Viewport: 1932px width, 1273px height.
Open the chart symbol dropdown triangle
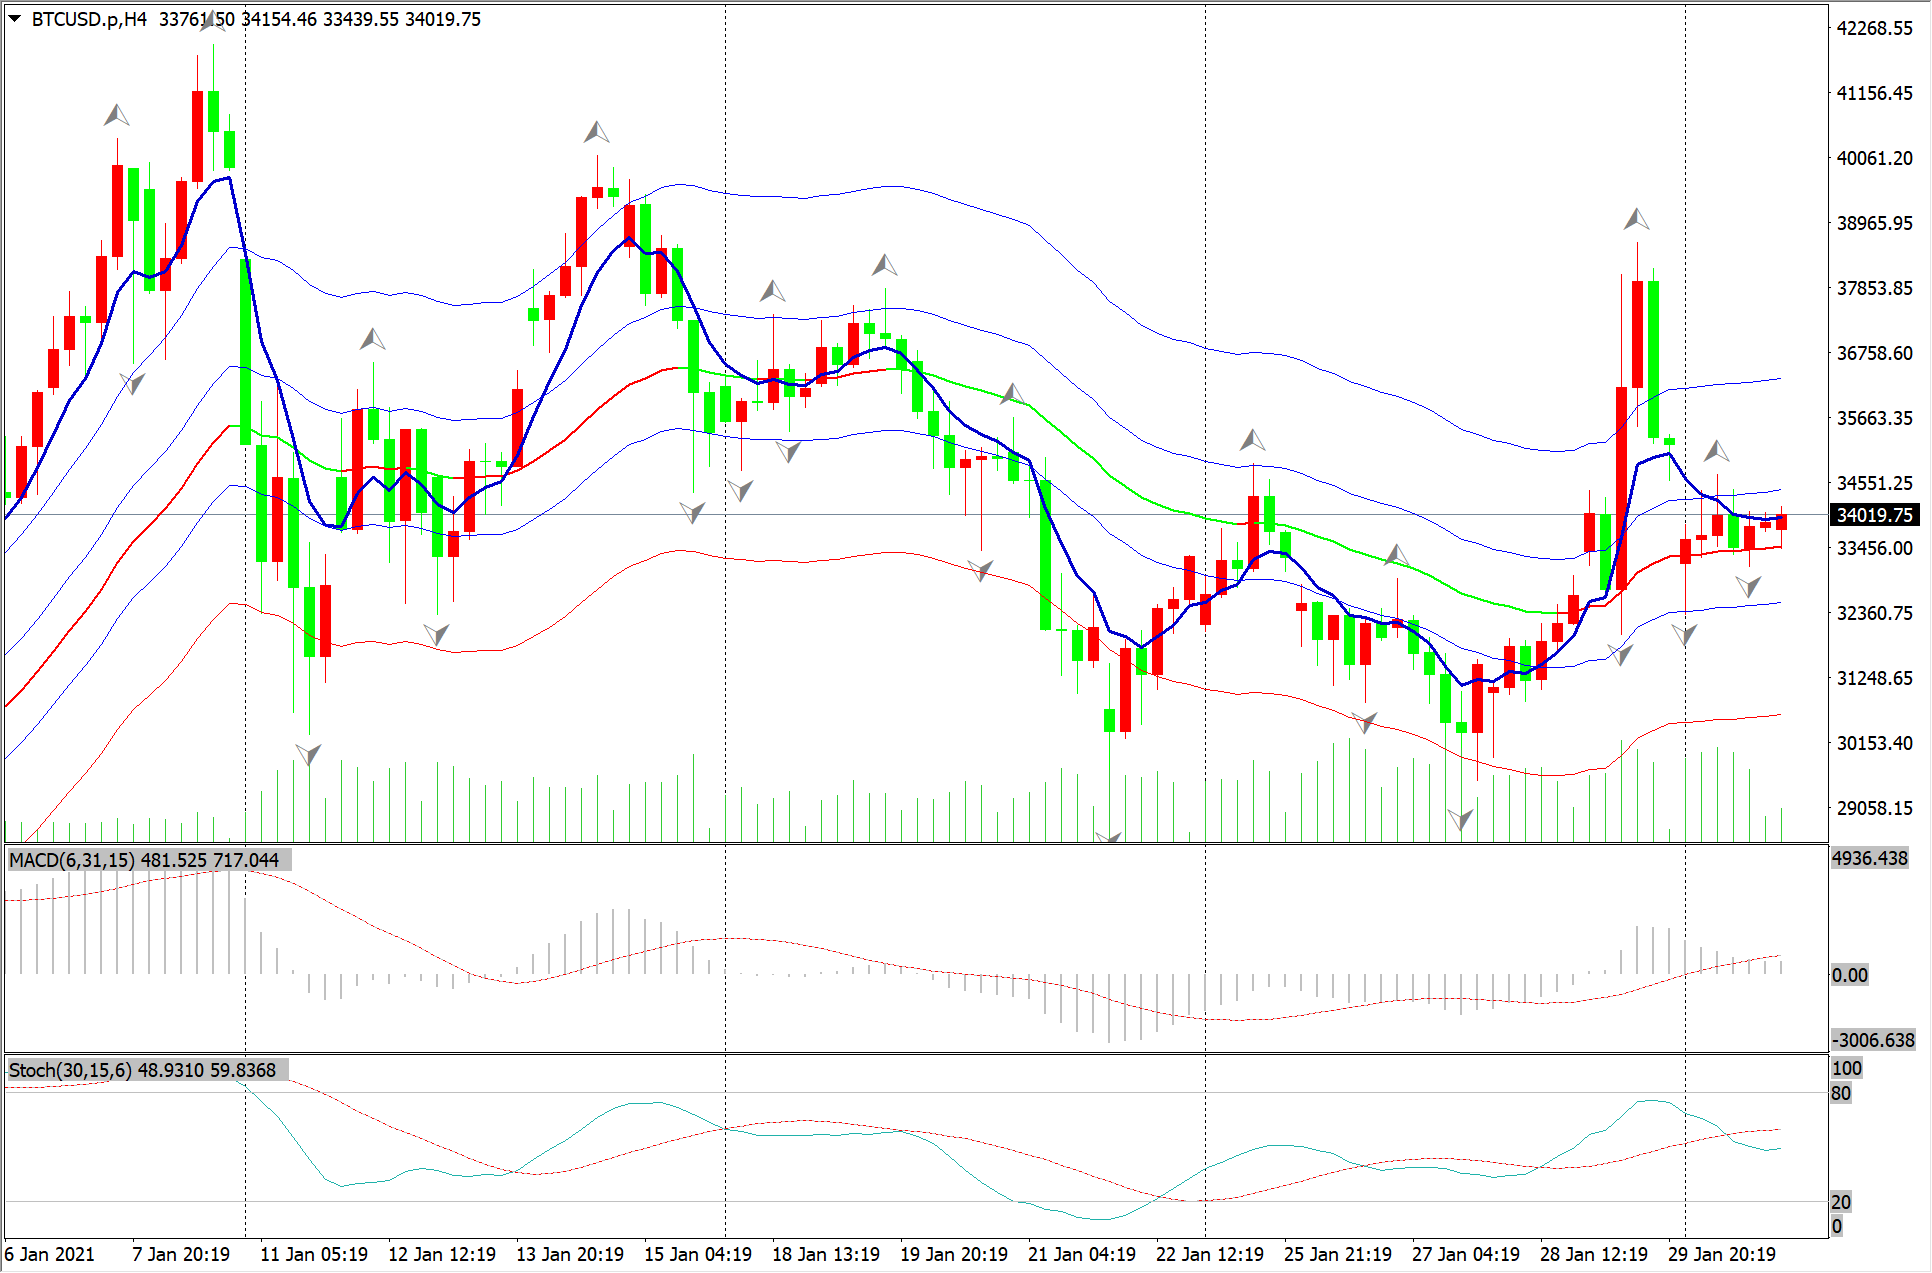[15, 19]
